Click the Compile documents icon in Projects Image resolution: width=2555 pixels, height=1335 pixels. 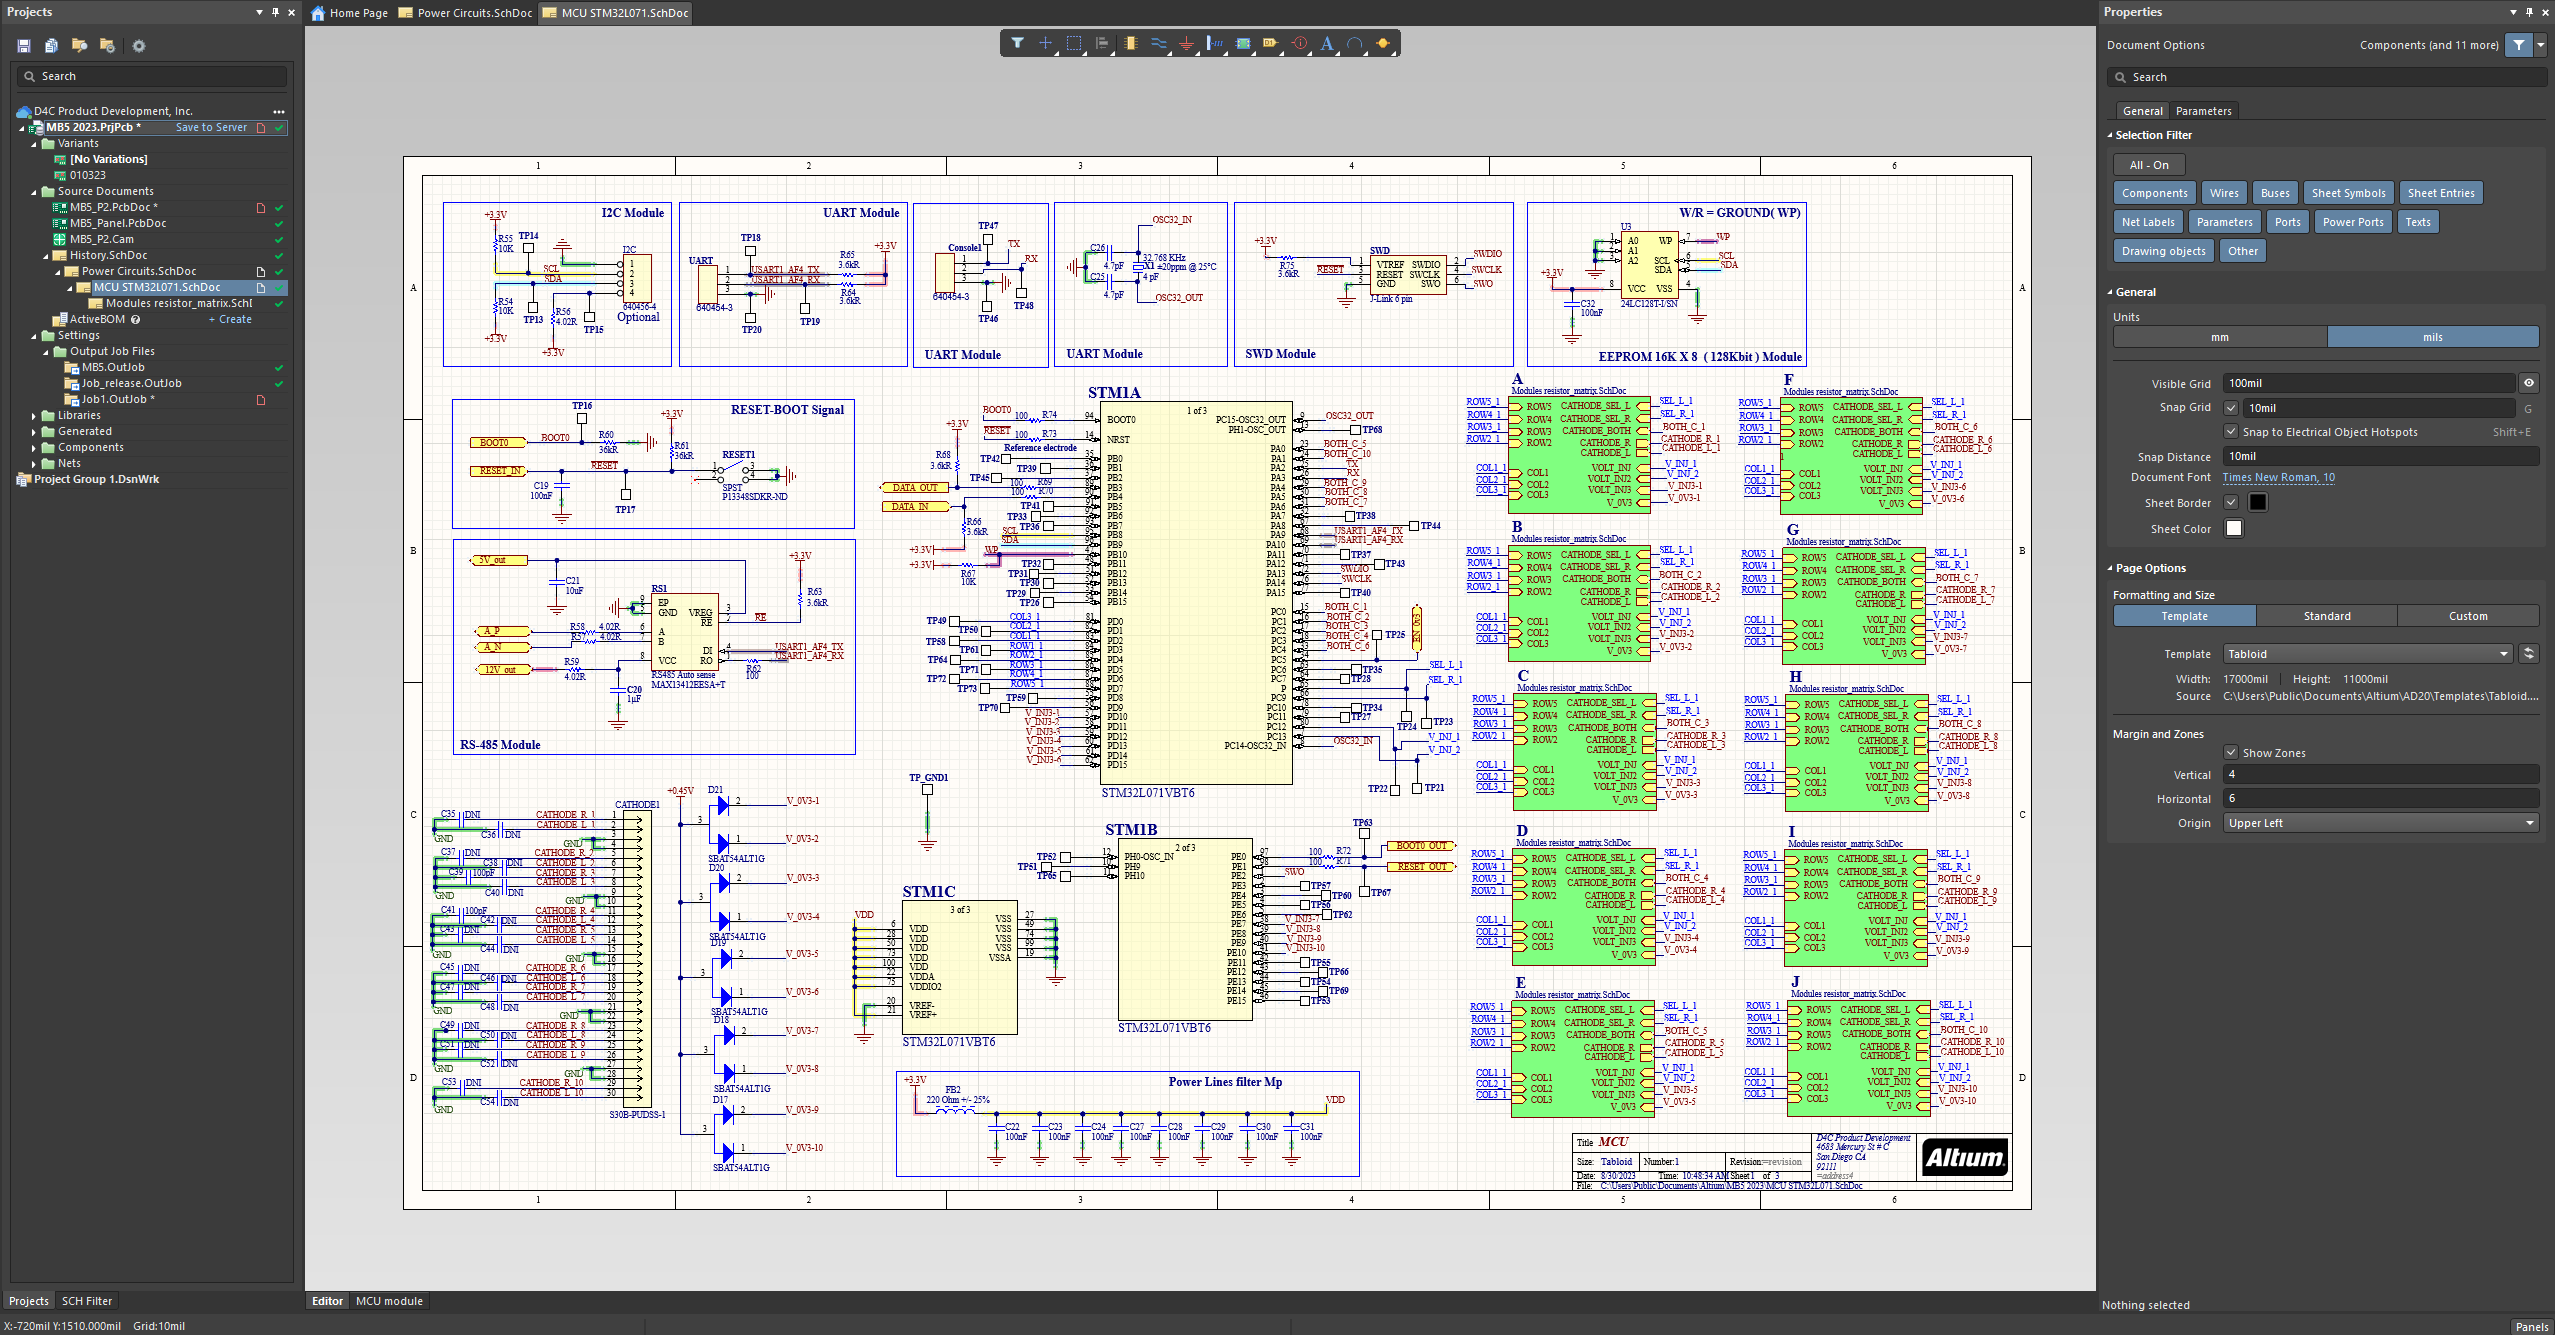click(x=51, y=46)
